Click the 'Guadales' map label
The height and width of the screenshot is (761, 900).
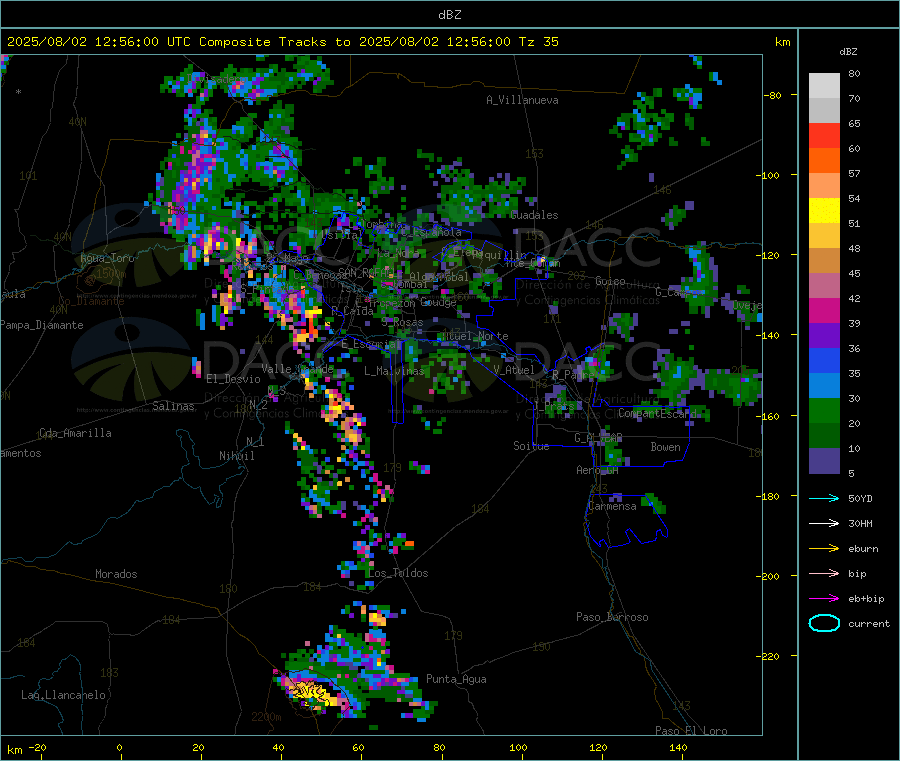coord(534,215)
